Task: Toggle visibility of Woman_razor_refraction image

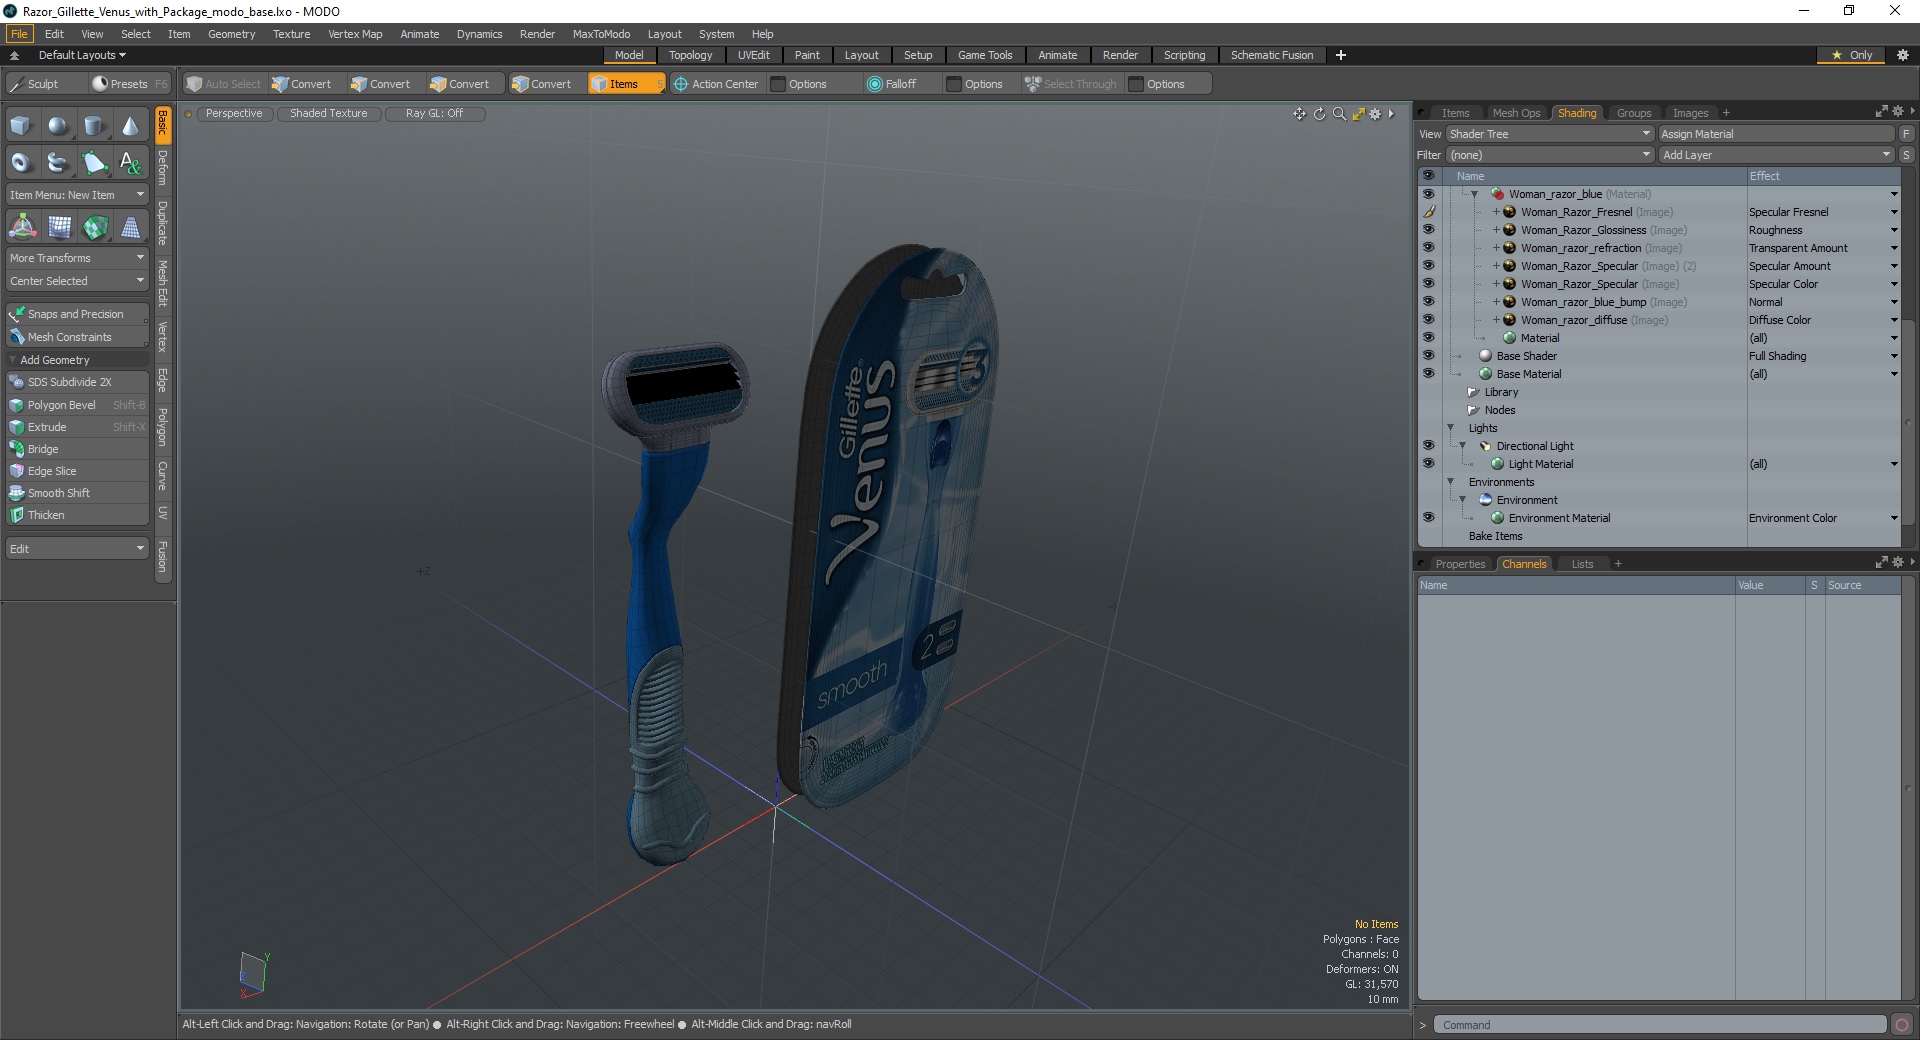Action: (1428, 248)
